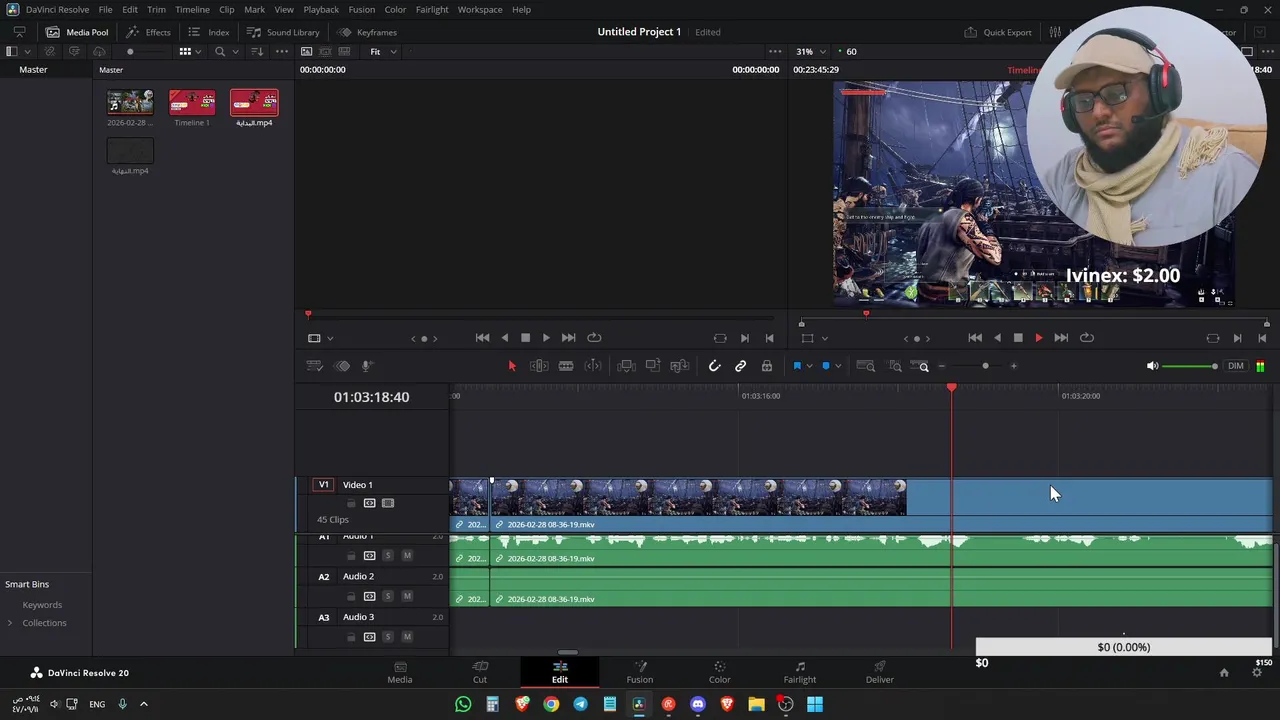Select the arrow Selection Mode tool
Image resolution: width=1280 pixels, height=720 pixels.
[x=512, y=366]
